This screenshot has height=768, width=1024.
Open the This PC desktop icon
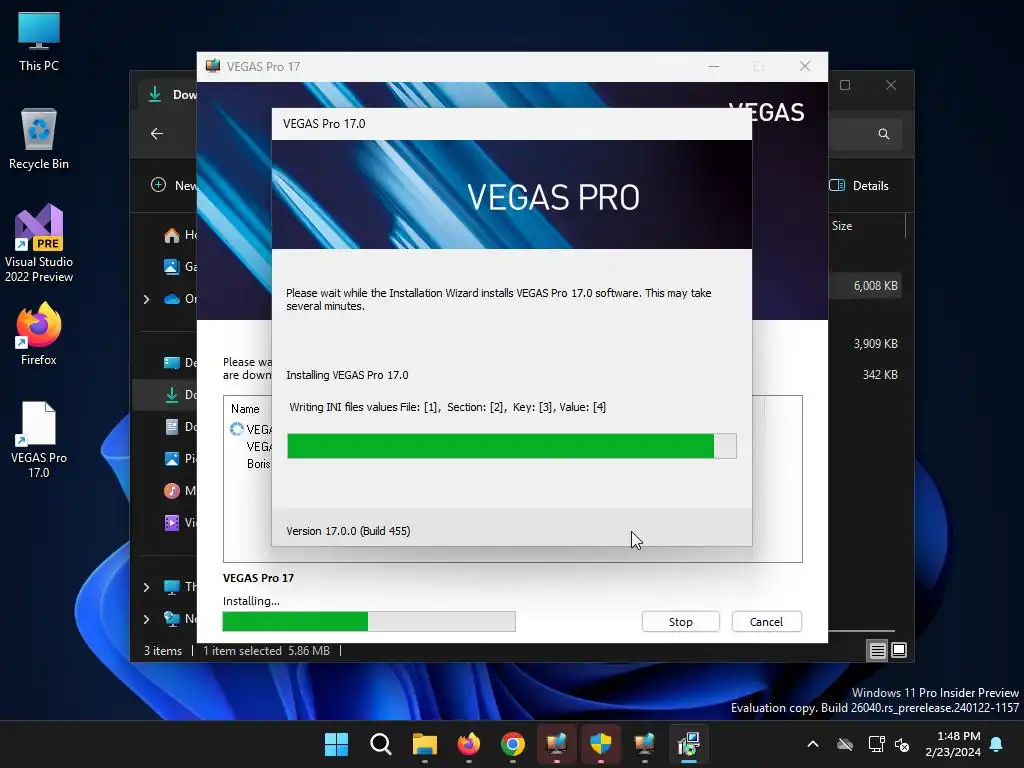point(39,42)
